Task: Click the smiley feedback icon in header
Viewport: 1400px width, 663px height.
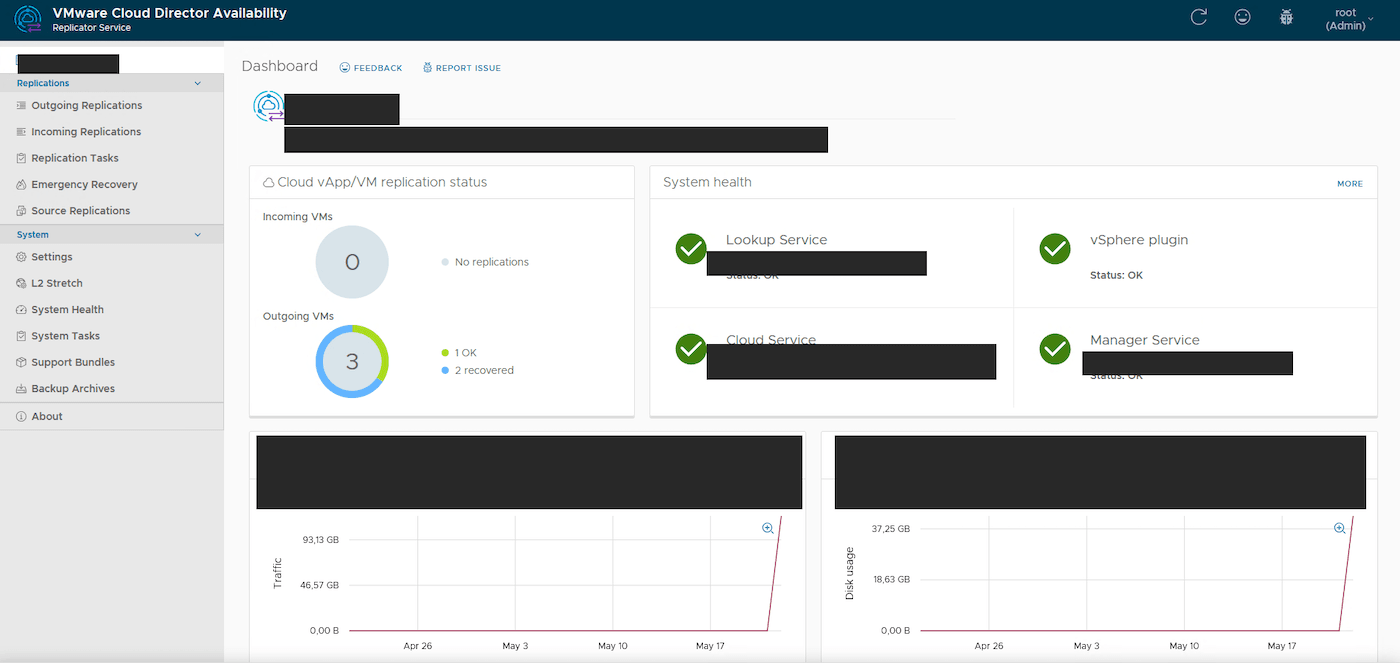Action: [x=1242, y=17]
